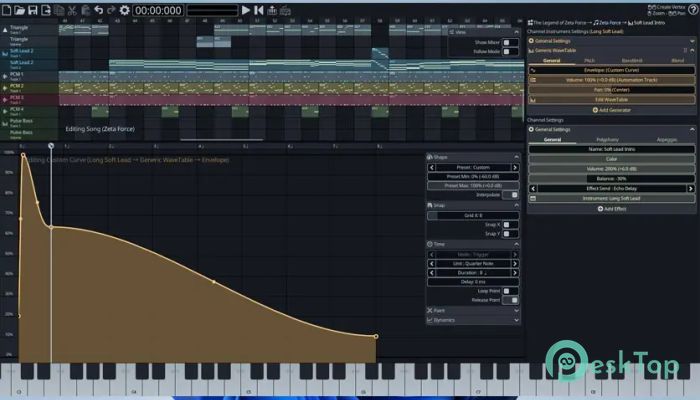Image resolution: width=700 pixels, height=400 pixels.
Task: Click Add Generator
Action: point(611,110)
